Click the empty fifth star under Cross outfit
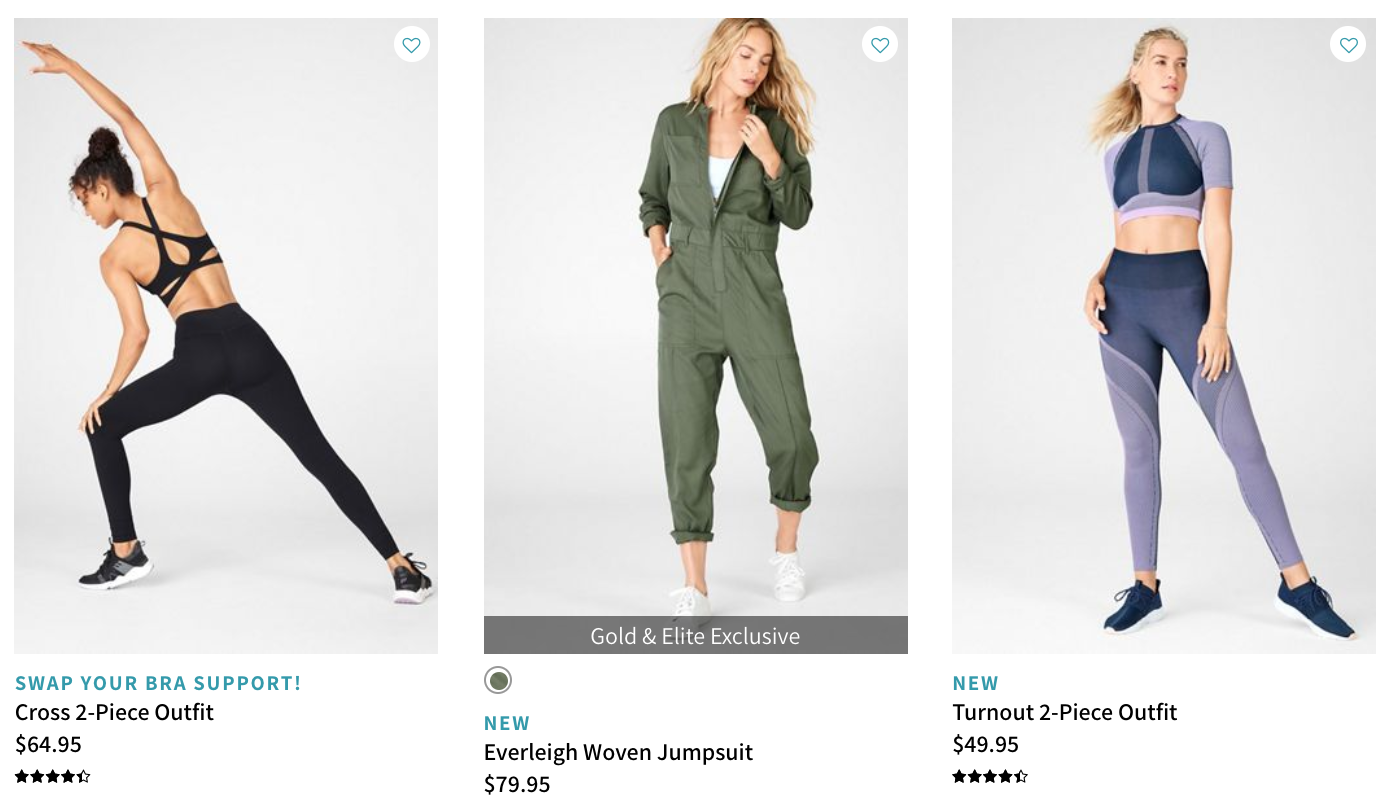Image resolution: width=1398 pixels, height=806 pixels. pyautogui.click(x=86, y=776)
